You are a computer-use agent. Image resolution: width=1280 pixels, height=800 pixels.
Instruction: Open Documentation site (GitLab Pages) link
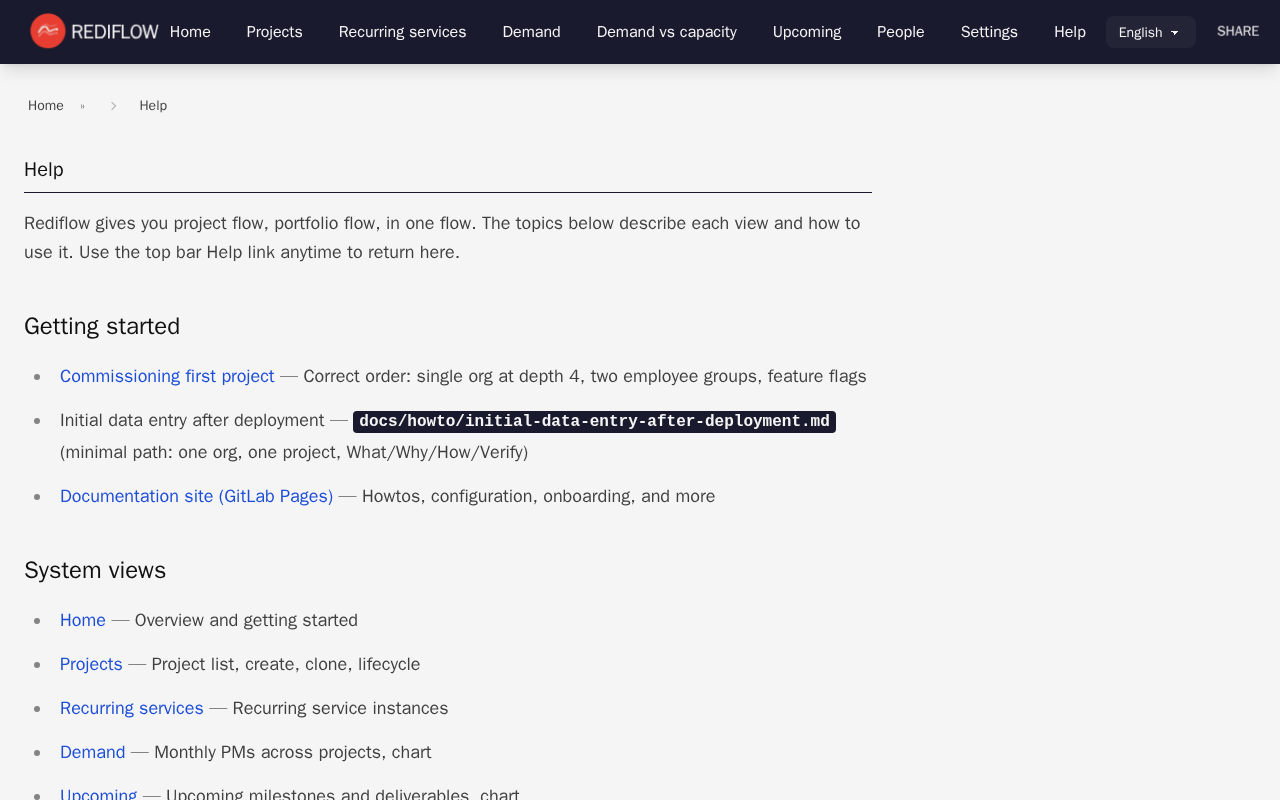[x=196, y=496]
